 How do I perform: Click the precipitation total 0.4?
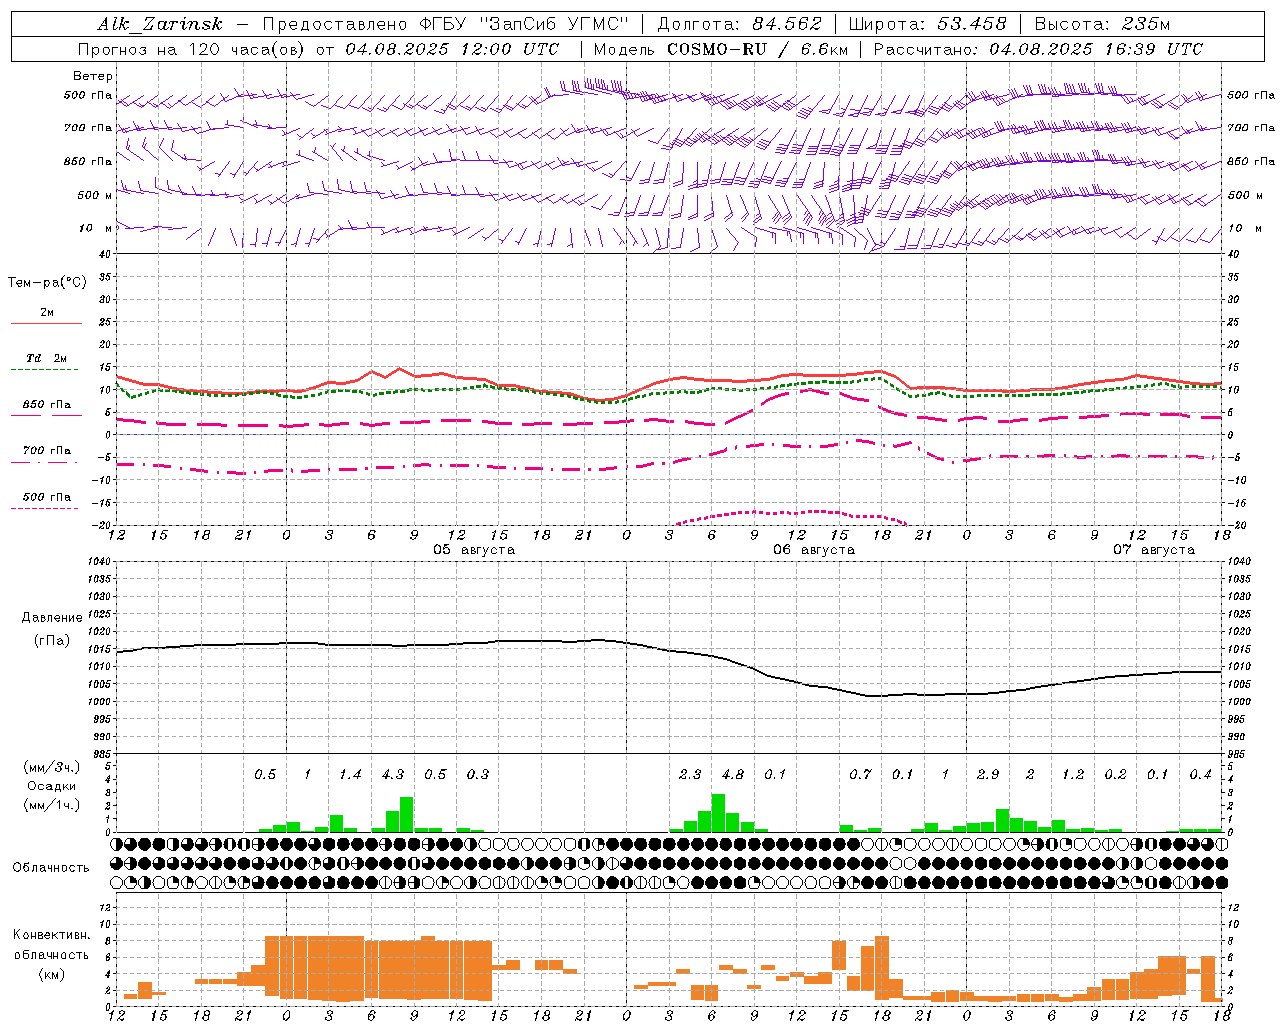pyautogui.click(x=1200, y=774)
